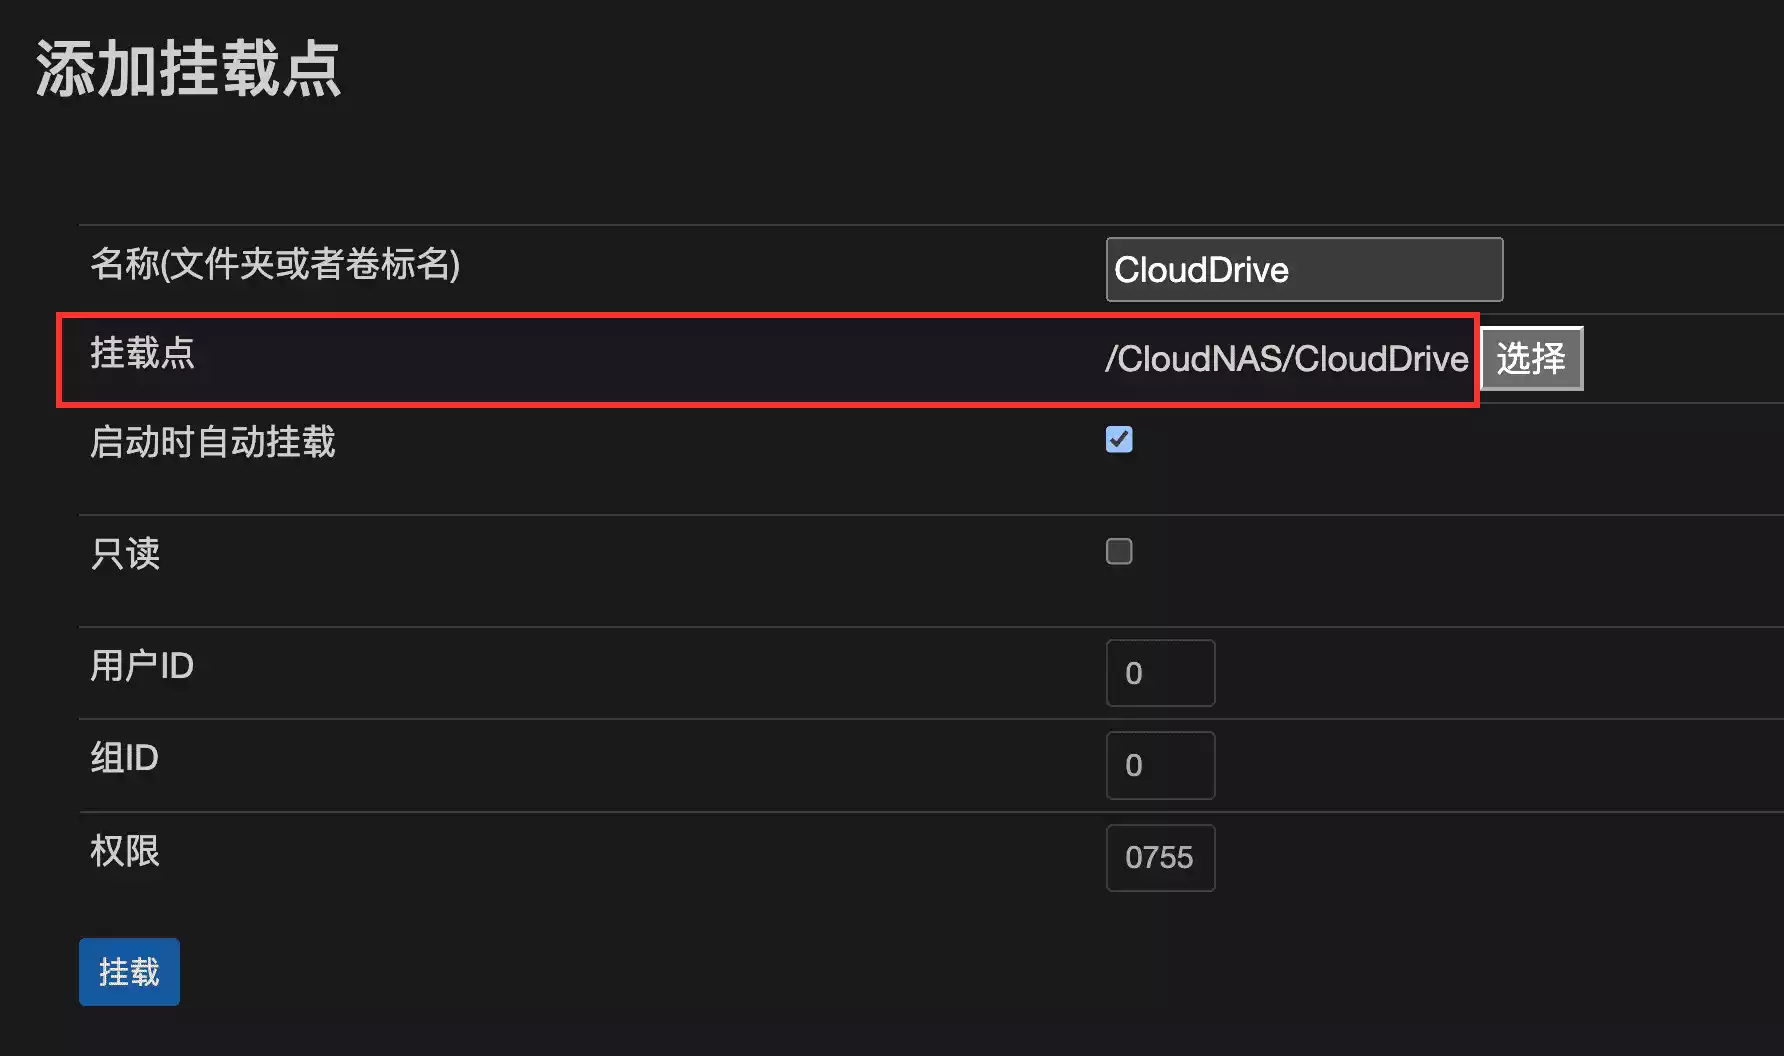Click the 添加挂载点 page heading

(188, 69)
